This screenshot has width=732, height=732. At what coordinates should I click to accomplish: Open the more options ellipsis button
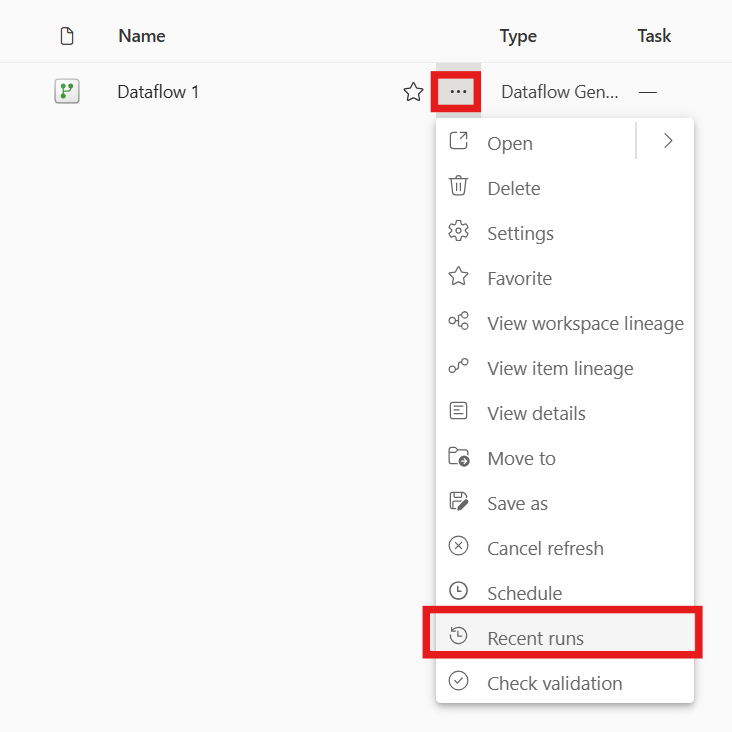click(458, 92)
